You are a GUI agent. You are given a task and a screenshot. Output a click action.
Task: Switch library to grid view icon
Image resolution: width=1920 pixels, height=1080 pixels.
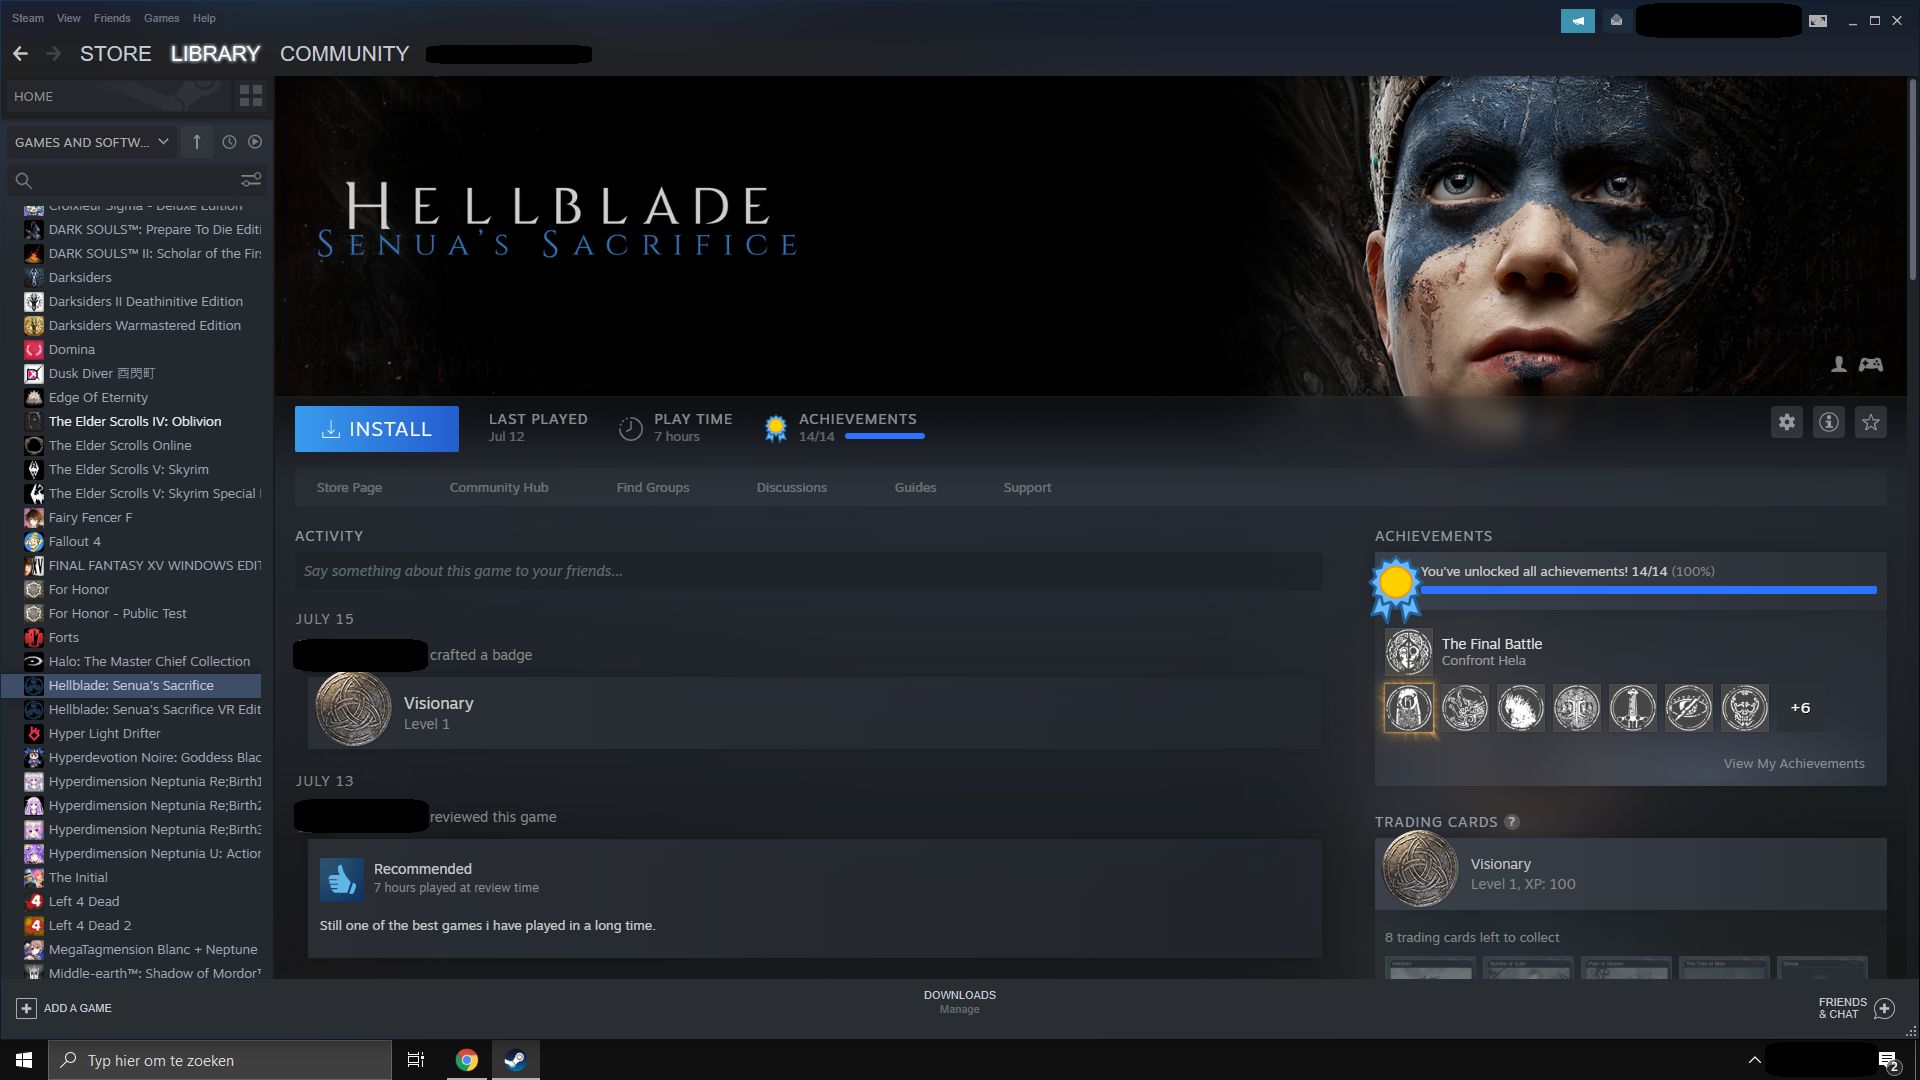[250, 96]
